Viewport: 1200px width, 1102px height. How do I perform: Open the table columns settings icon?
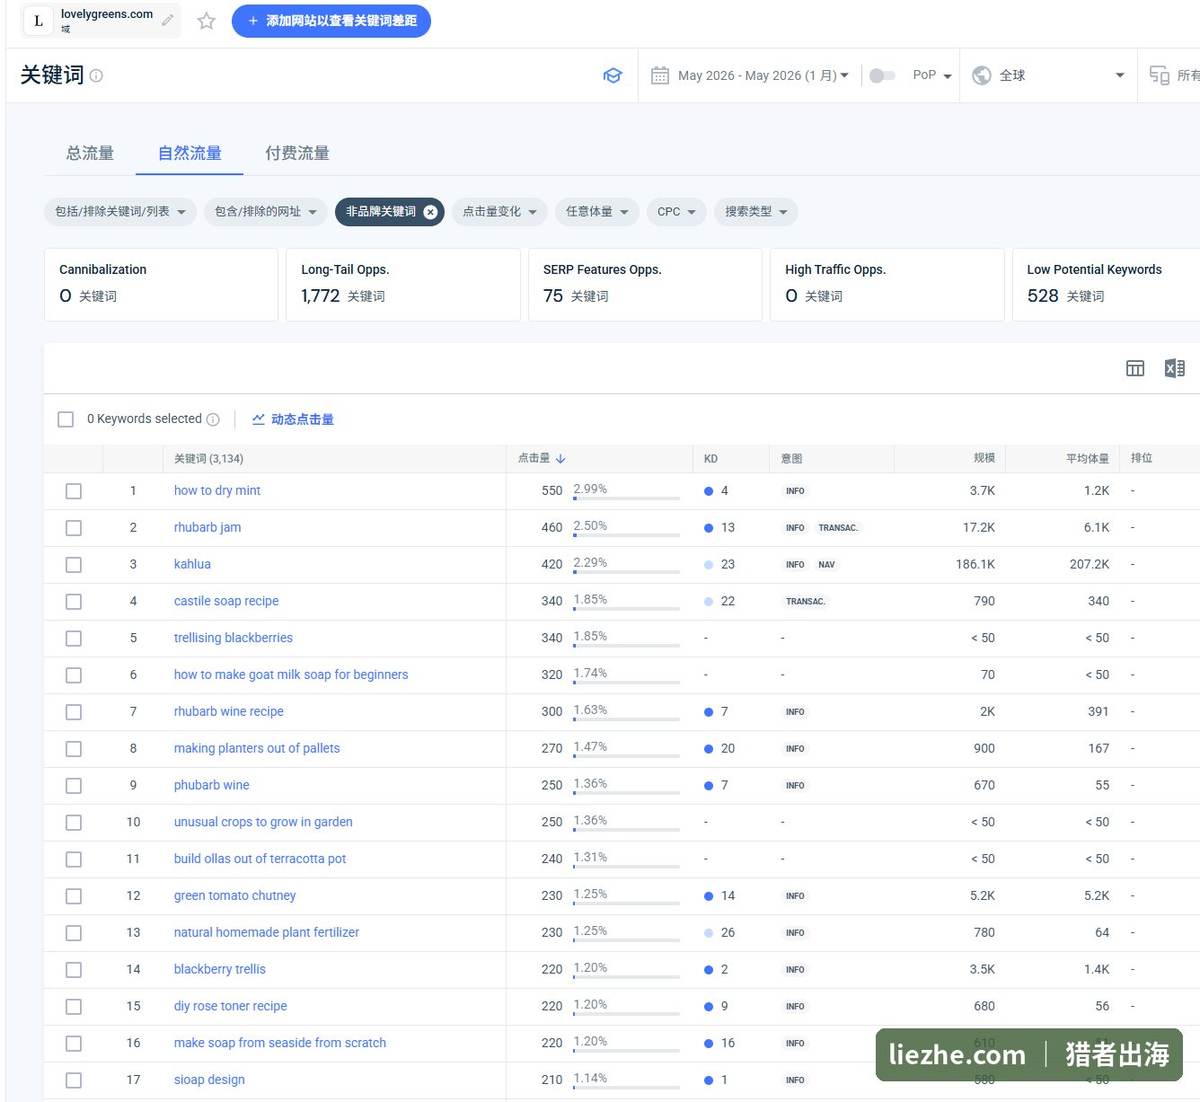[x=1135, y=368]
